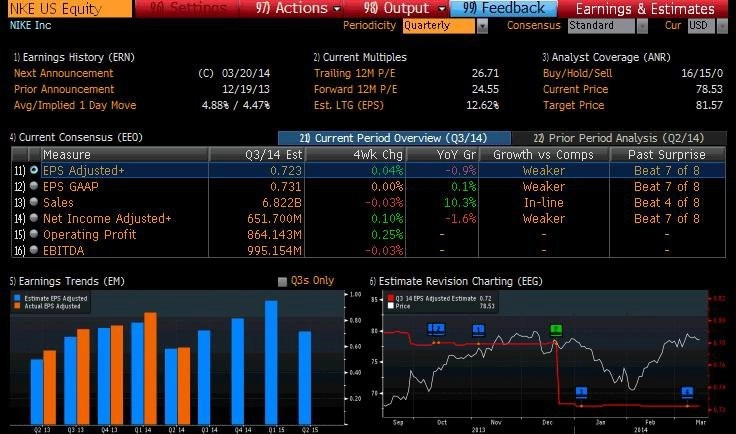This screenshot has height=434, width=736.
Task: Click the Avg/Implied 1 Day Move label
Action: (75, 105)
